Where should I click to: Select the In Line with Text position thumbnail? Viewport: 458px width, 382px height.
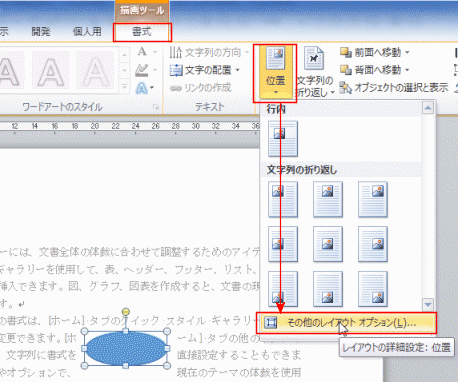tap(283, 139)
